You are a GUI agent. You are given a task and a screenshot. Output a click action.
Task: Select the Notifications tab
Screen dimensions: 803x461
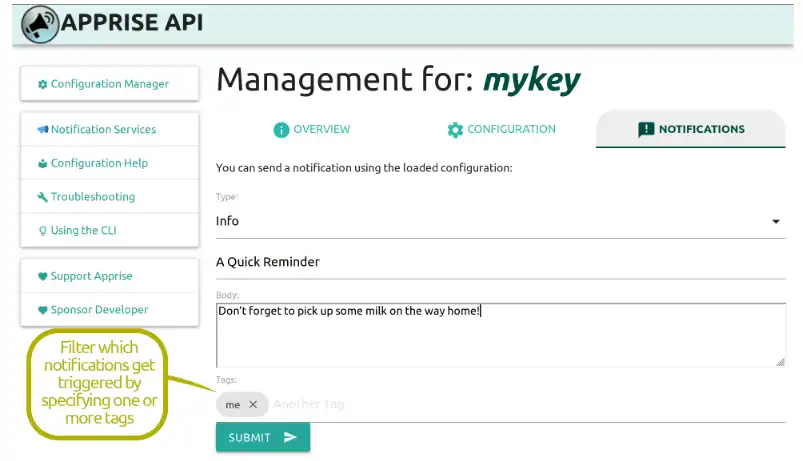[x=690, y=130]
